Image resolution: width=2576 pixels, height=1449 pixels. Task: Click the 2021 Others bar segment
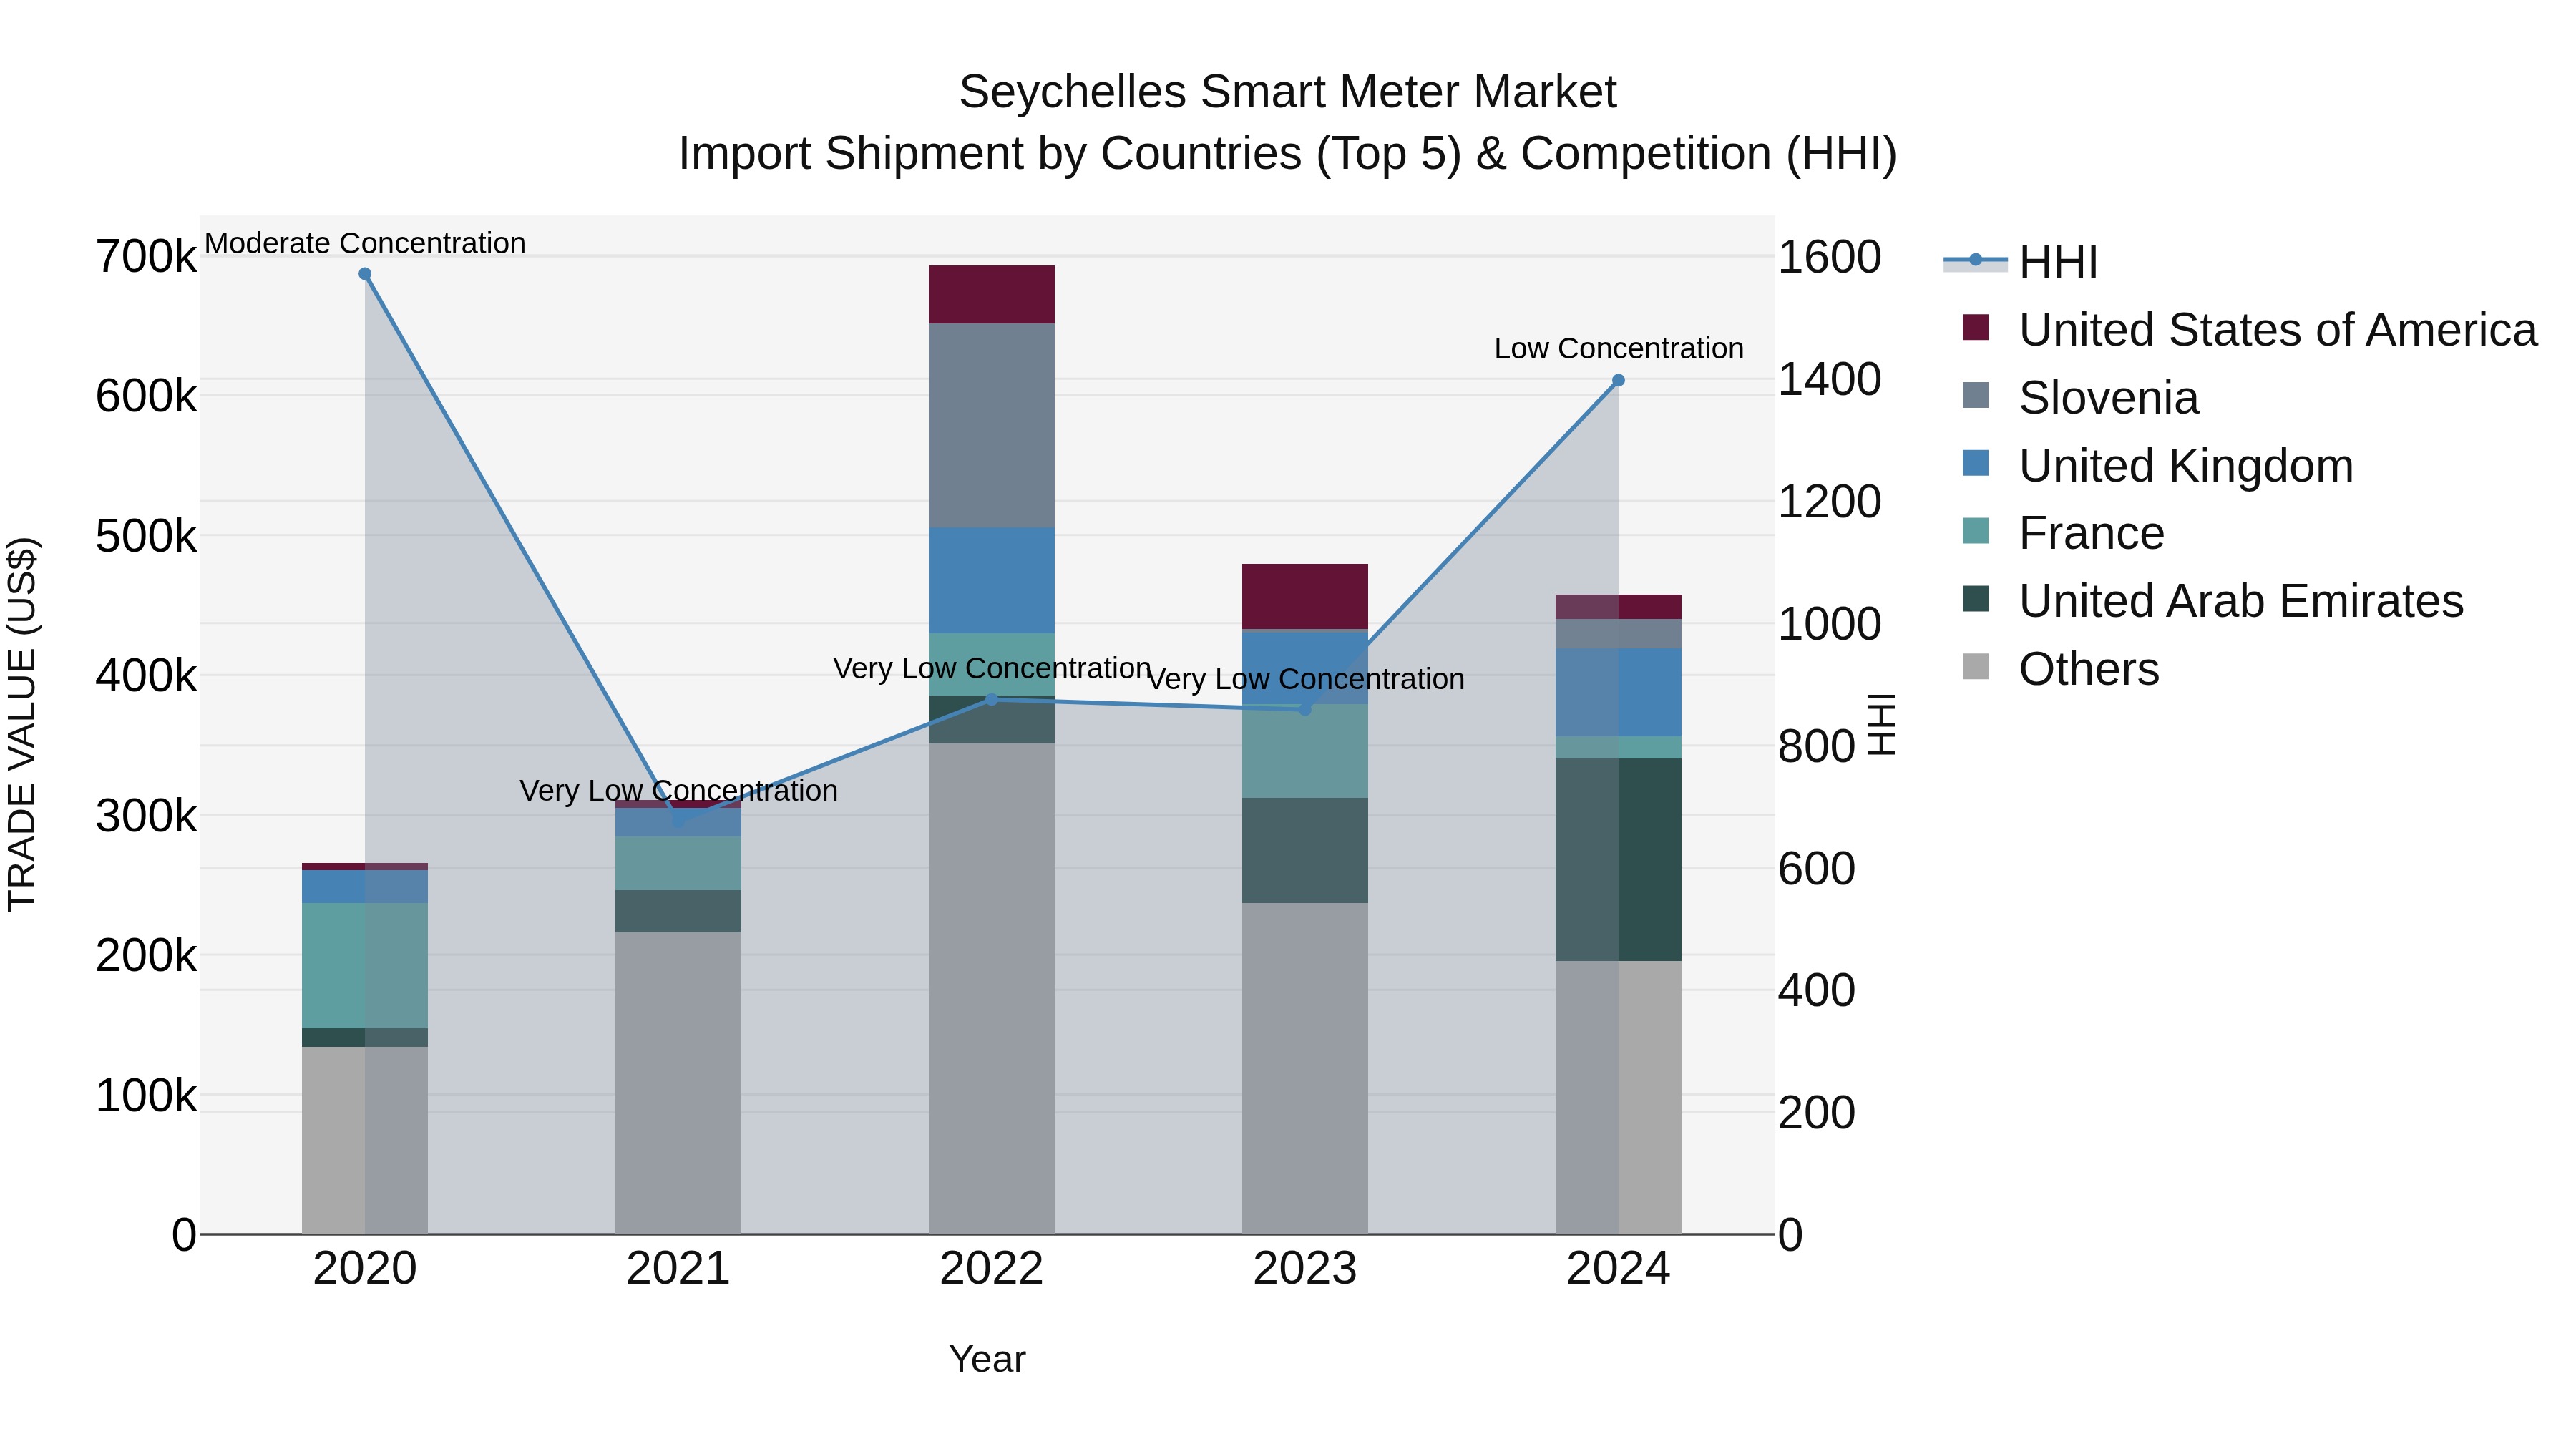click(679, 1083)
